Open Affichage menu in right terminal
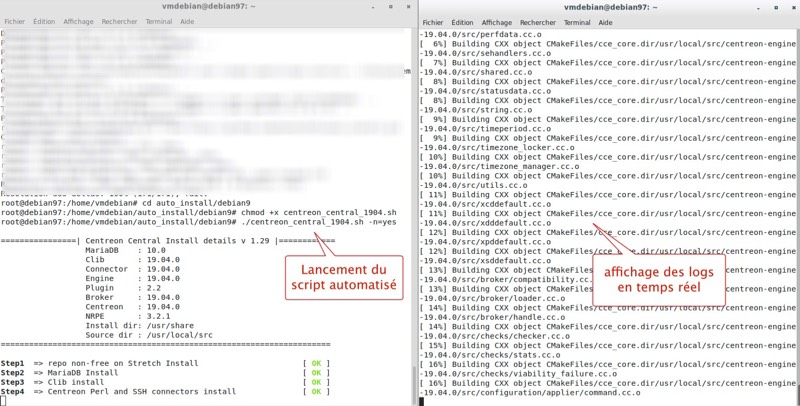 tap(496, 21)
